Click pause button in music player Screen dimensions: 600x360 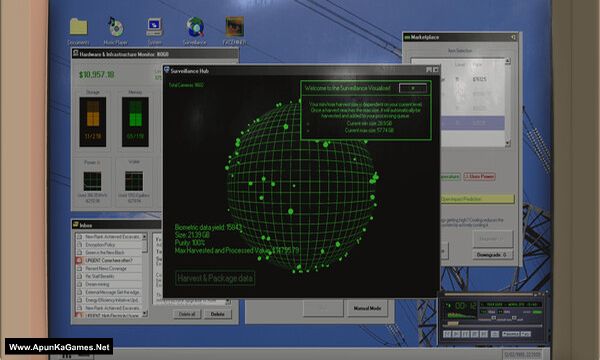click(465, 334)
